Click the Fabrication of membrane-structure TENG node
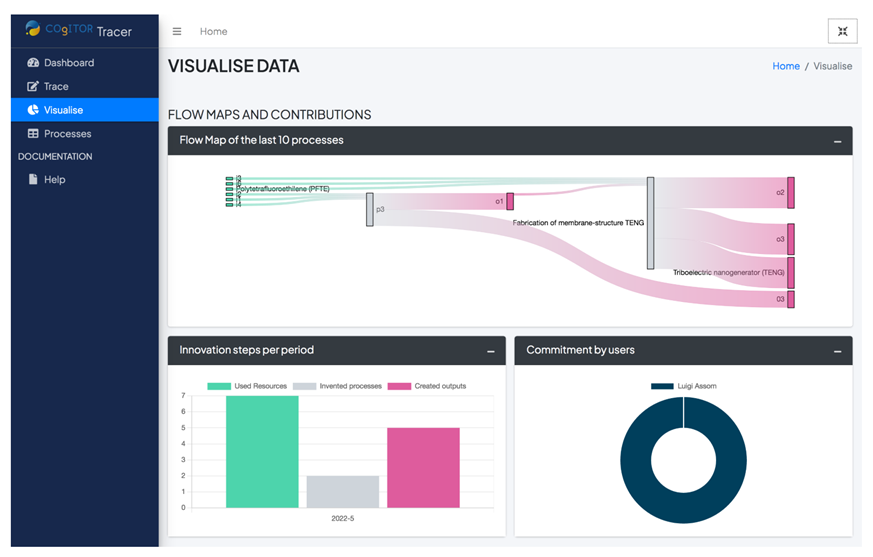Screen dimensions: 873x557 click(650, 223)
